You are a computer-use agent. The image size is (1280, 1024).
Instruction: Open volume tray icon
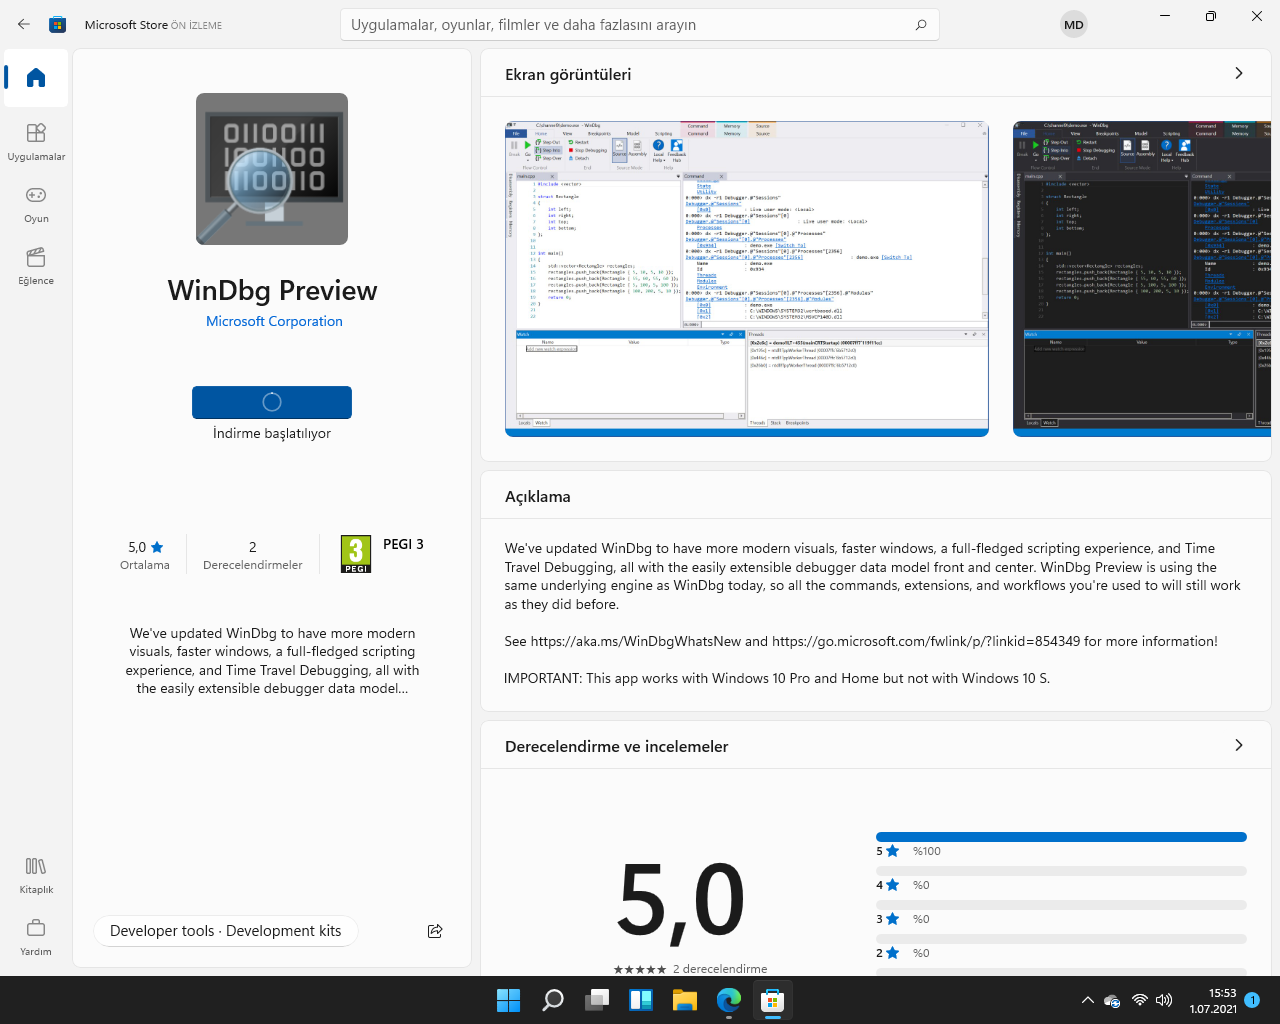pos(1164,1000)
